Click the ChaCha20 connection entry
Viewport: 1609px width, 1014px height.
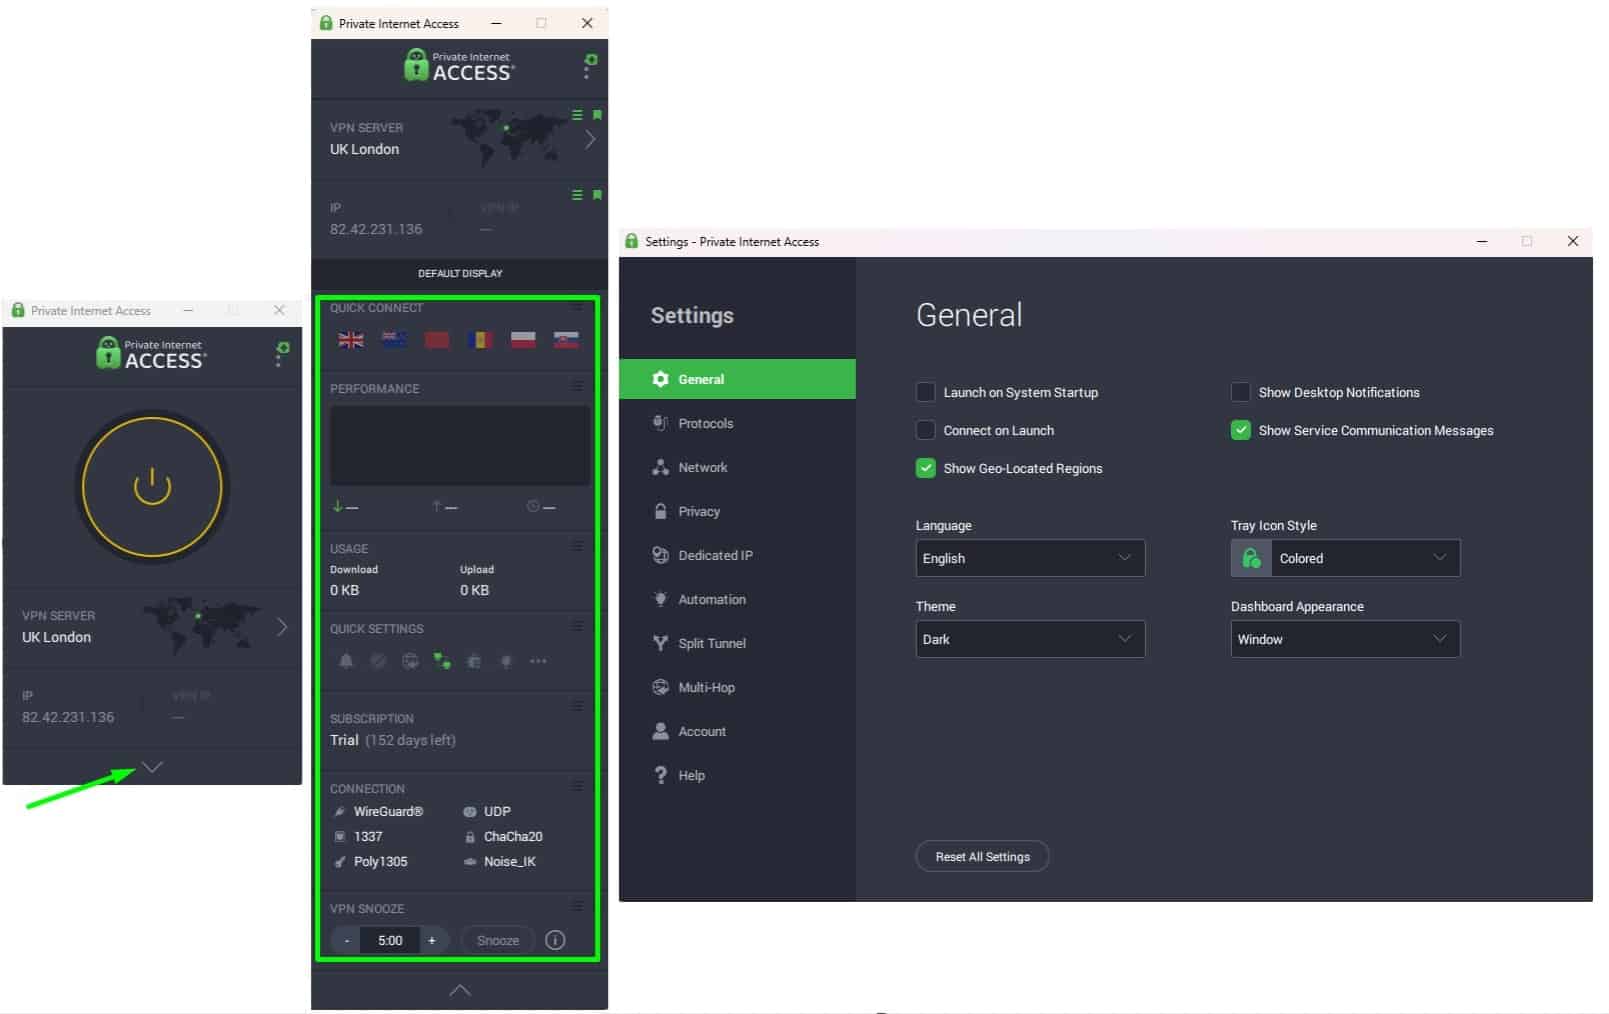504,836
